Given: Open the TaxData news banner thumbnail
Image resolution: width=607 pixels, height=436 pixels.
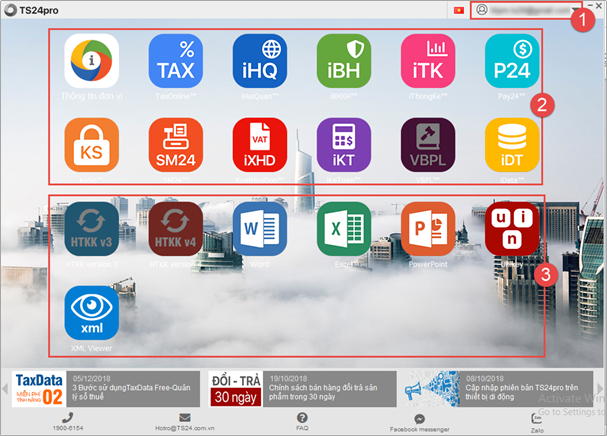Looking at the screenshot, I should coord(39,389).
